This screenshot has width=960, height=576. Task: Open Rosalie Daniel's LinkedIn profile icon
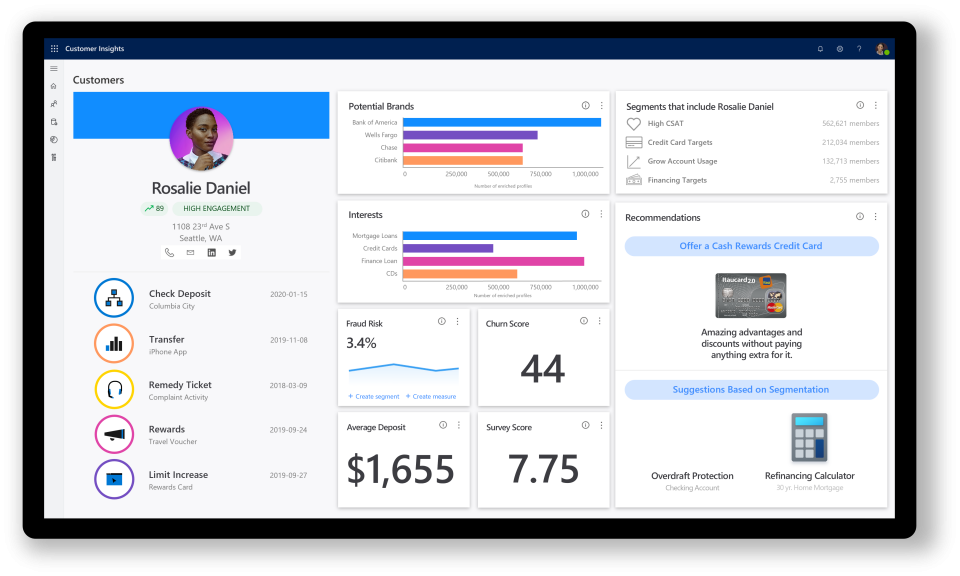(x=211, y=253)
